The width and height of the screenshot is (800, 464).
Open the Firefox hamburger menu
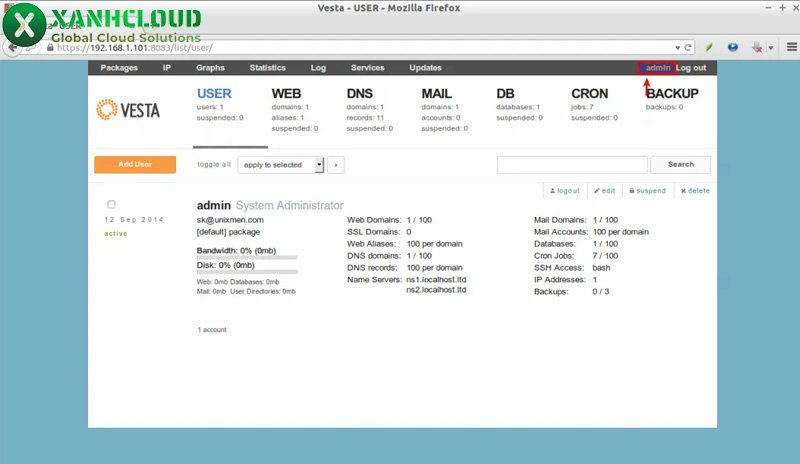point(792,47)
